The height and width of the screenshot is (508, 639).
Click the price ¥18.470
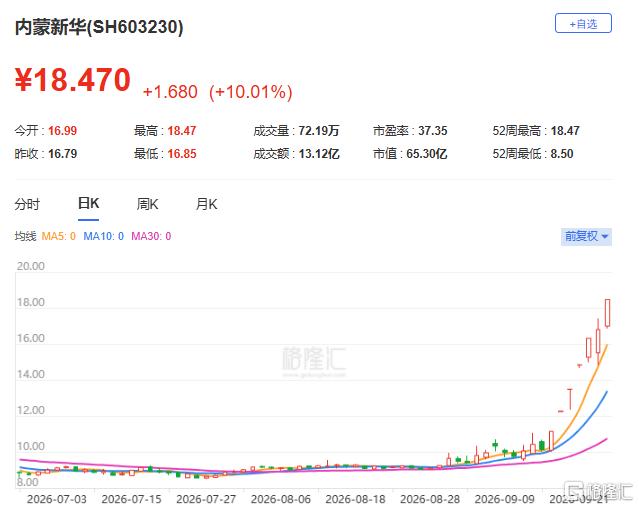click(73, 79)
